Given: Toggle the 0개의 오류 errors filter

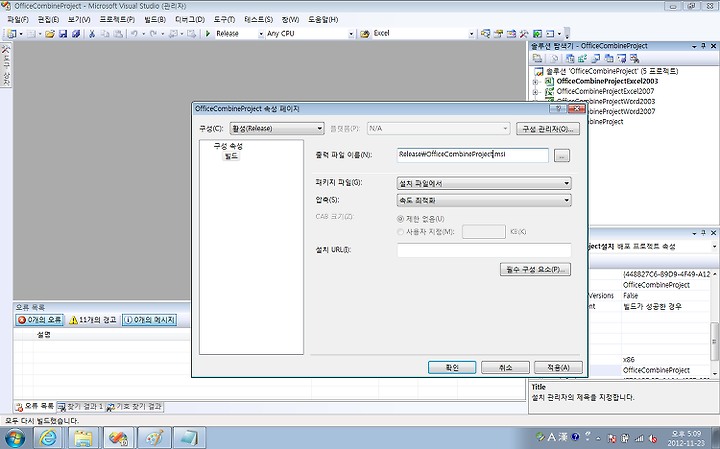Looking at the screenshot, I should click(x=39, y=320).
